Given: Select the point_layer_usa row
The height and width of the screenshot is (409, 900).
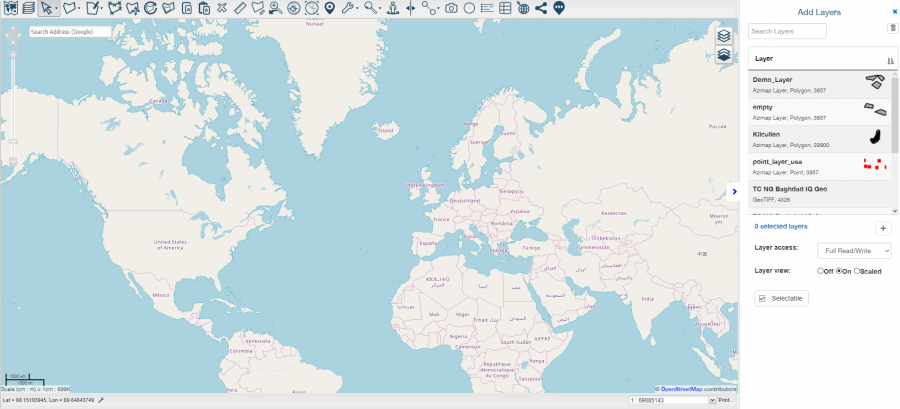Looking at the screenshot, I should pyautogui.click(x=820, y=166).
